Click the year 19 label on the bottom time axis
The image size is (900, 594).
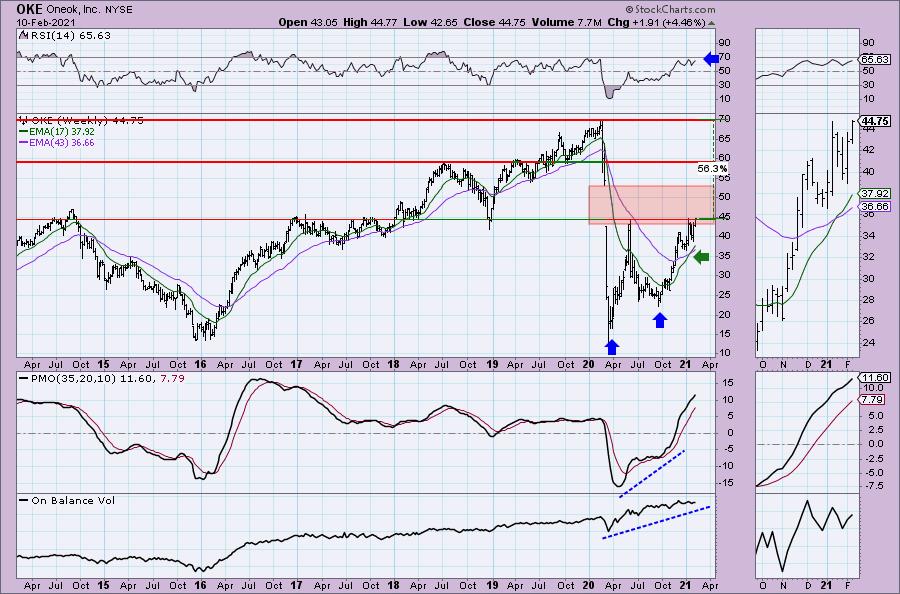492,585
